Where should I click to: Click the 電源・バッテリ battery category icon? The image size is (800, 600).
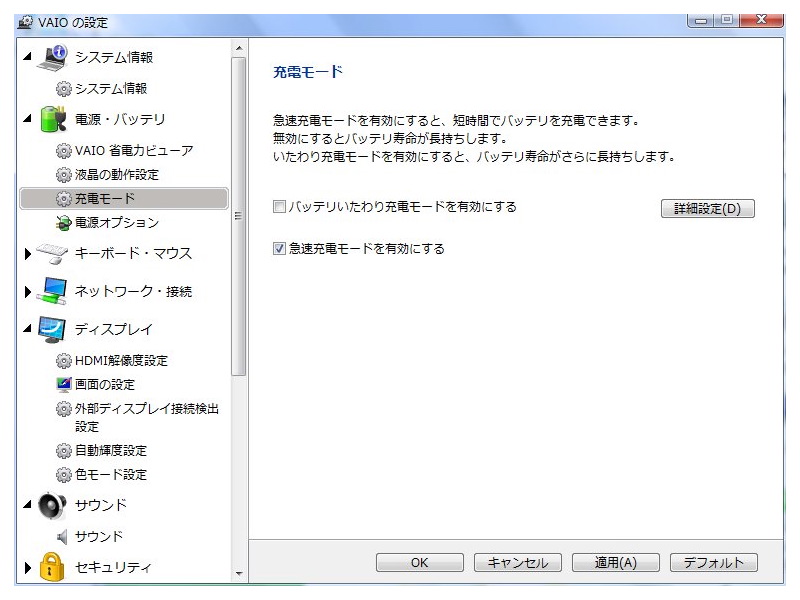click(x=53, y=119)
